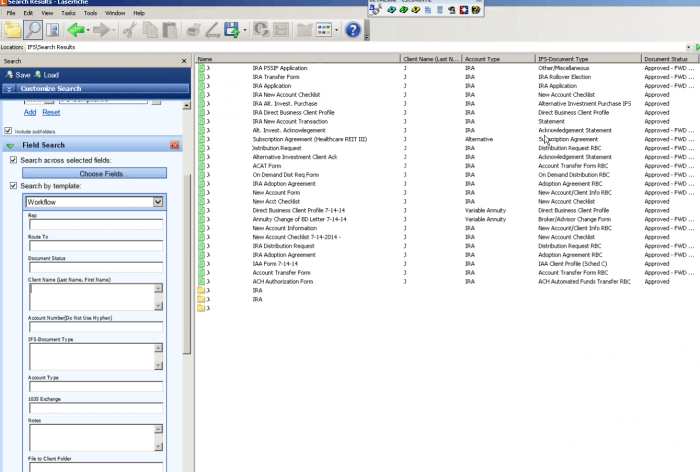Toggle the preview pane toolbar icon
Image resolution: width=700 pixels, height=472 pixels.
53,30
